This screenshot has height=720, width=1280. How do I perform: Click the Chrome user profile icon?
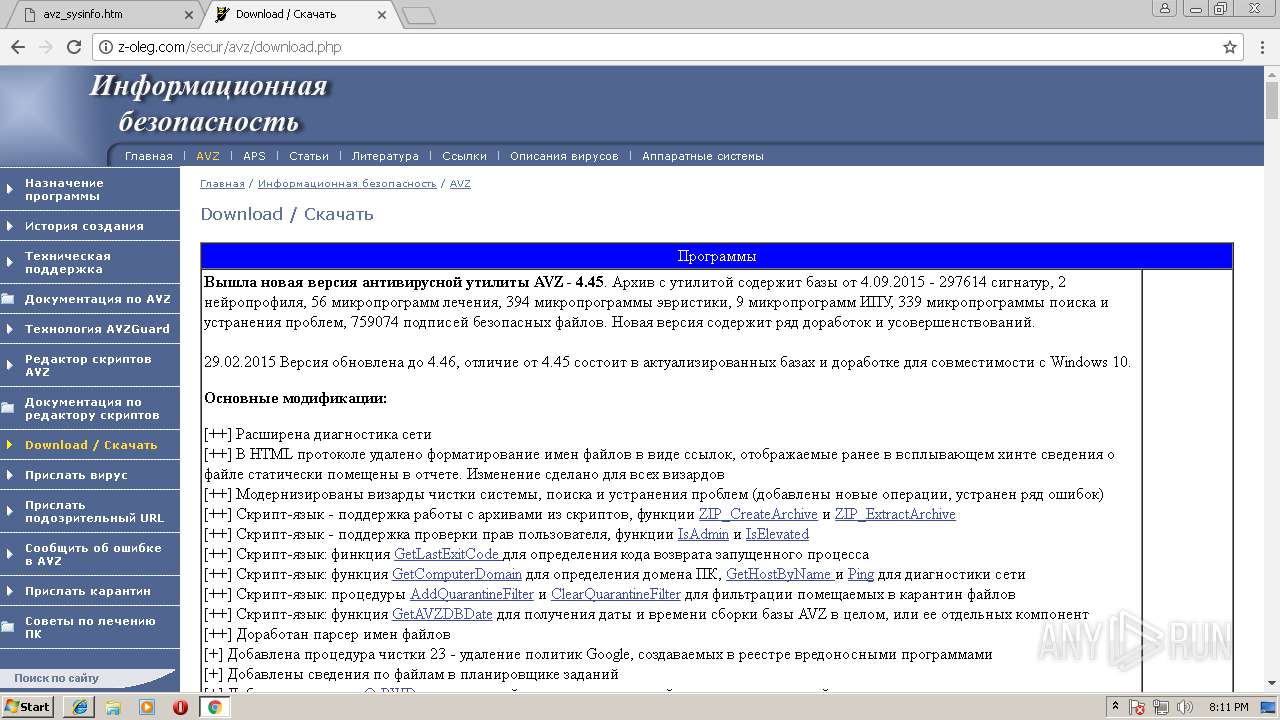(x=1165, y=8)
